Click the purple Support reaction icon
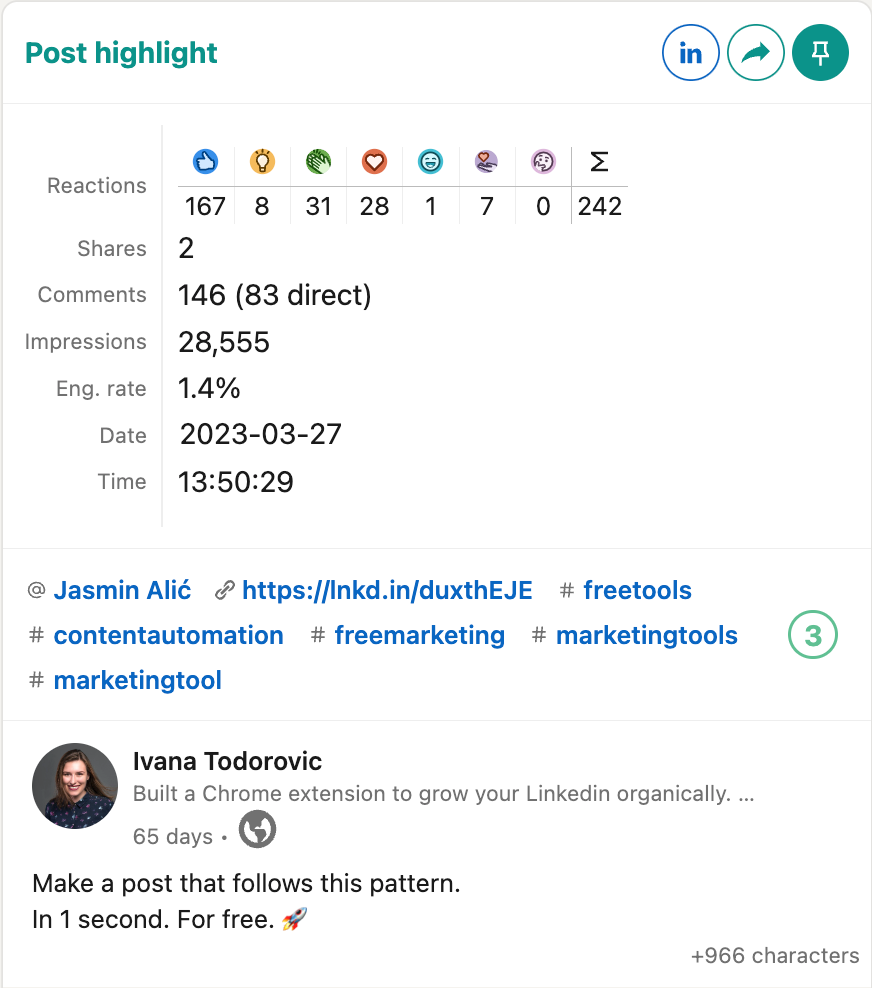Screen dimensions: 872x988 (486, 161)
